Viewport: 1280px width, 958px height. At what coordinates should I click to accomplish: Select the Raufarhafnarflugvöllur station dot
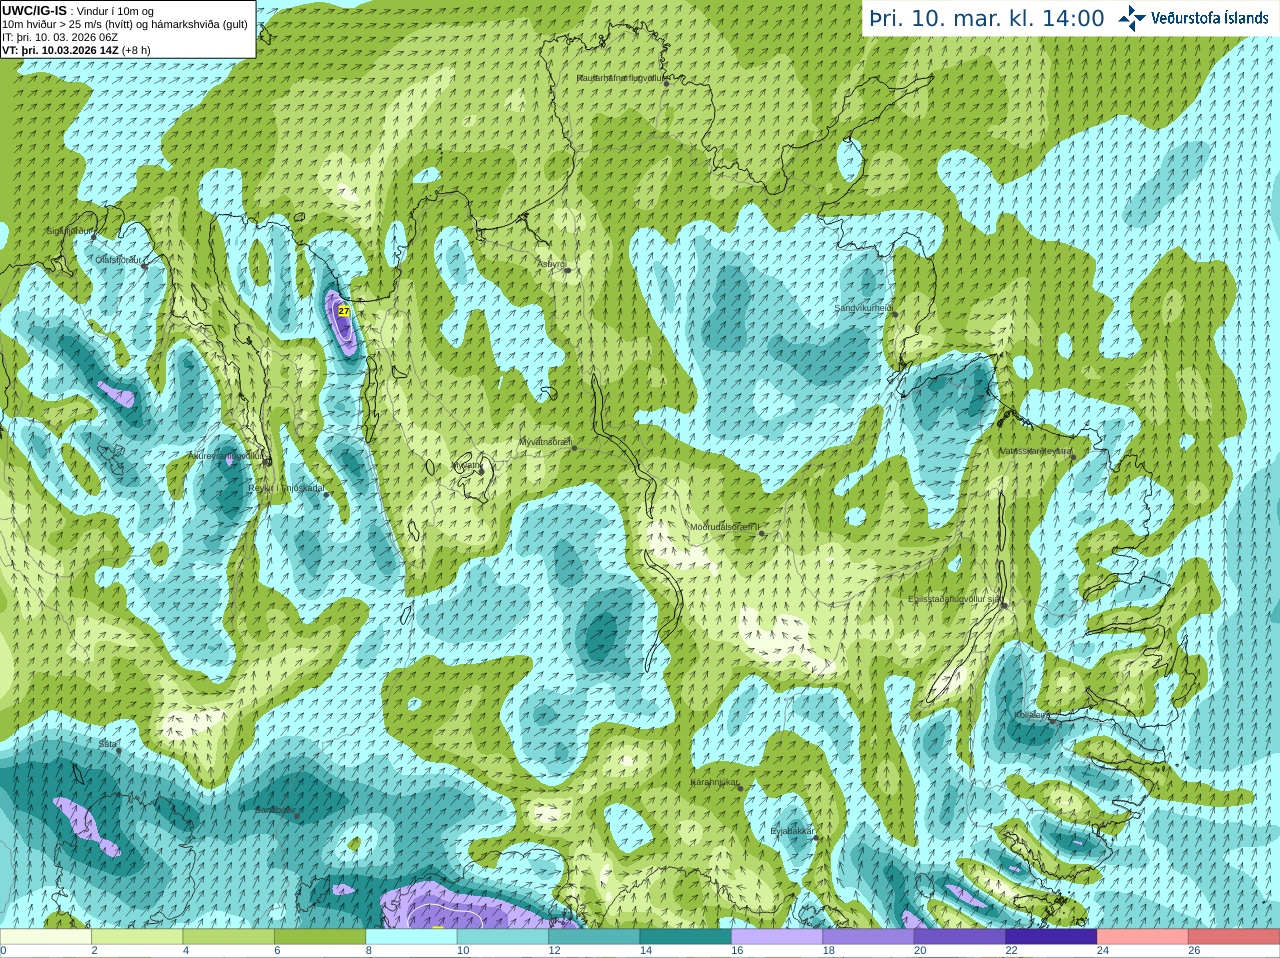pos(667,83)
